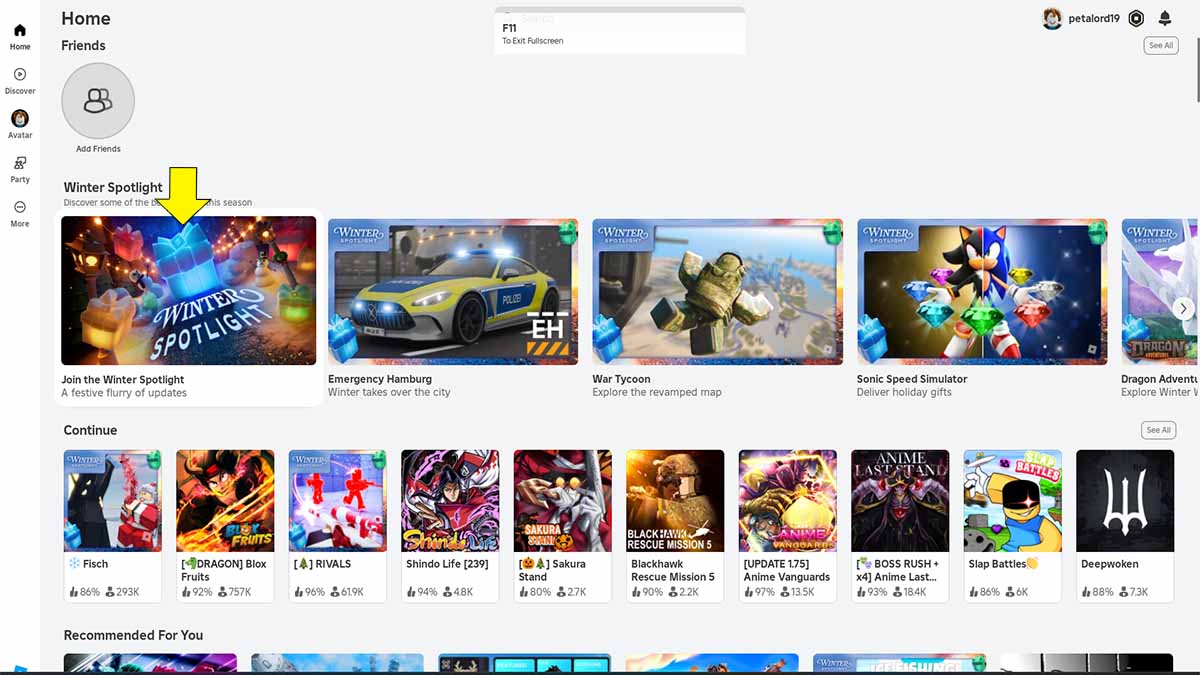This screenshot has width=1200, height=675.
Task: Click the Robux icon in header
Action: [1136, 18]
